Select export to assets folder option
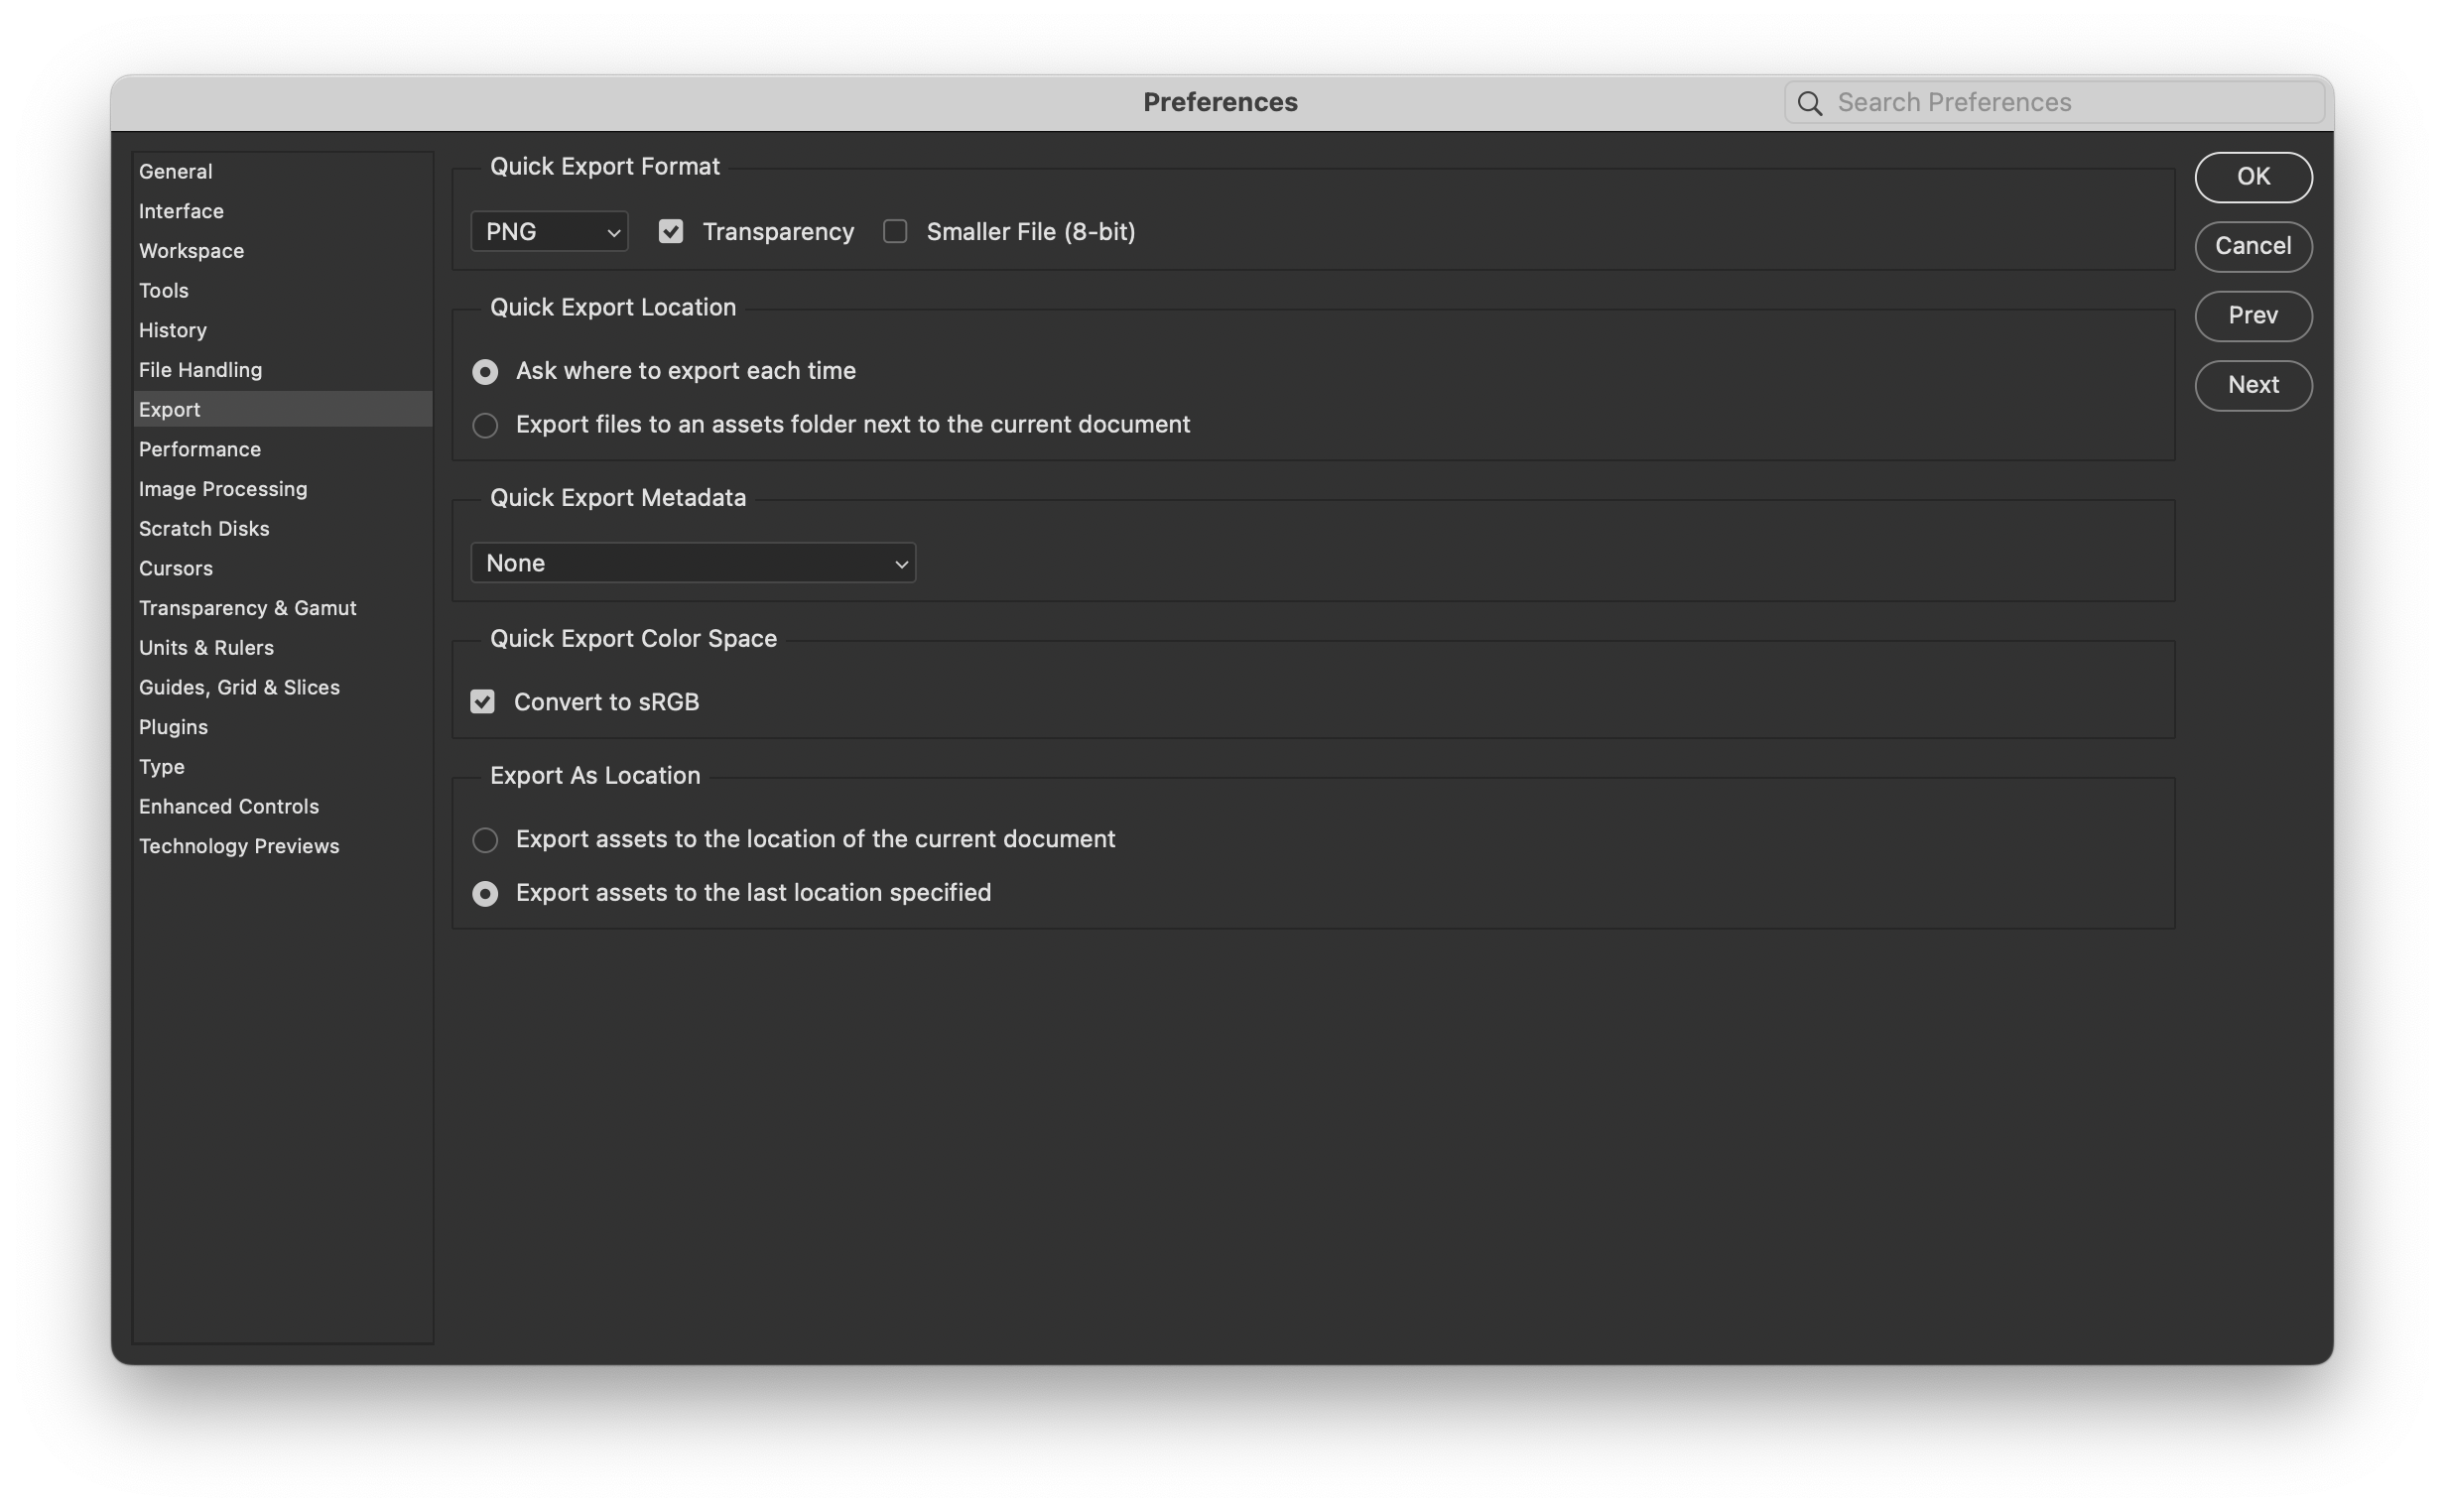The height and width of the screenshot is (1512, 2445). click(x=485, y=425)
